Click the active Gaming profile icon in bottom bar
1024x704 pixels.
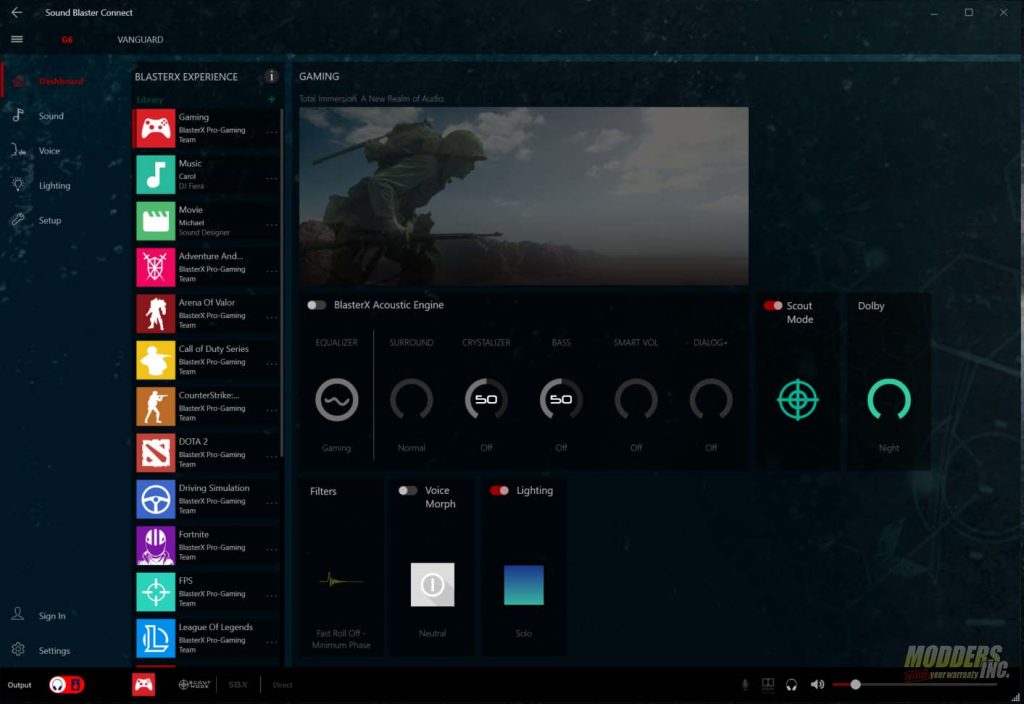tap(144, 684)
